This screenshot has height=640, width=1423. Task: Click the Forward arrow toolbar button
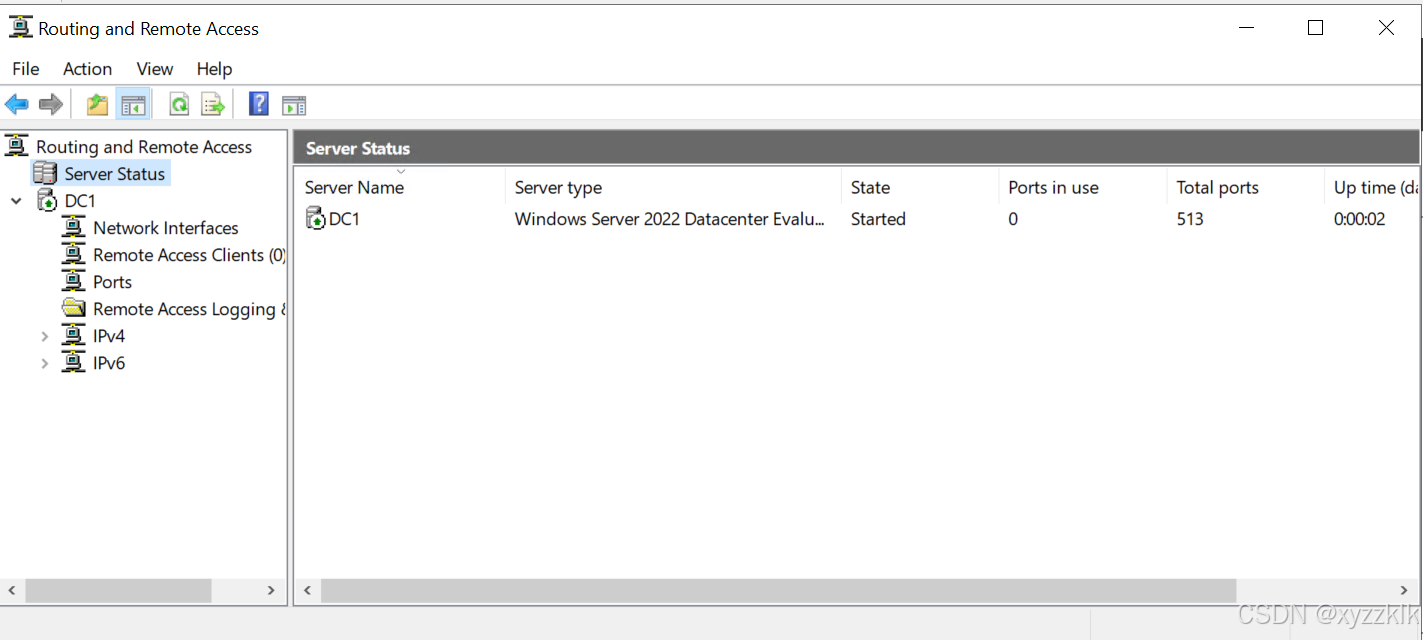click(x=51, y=104)
